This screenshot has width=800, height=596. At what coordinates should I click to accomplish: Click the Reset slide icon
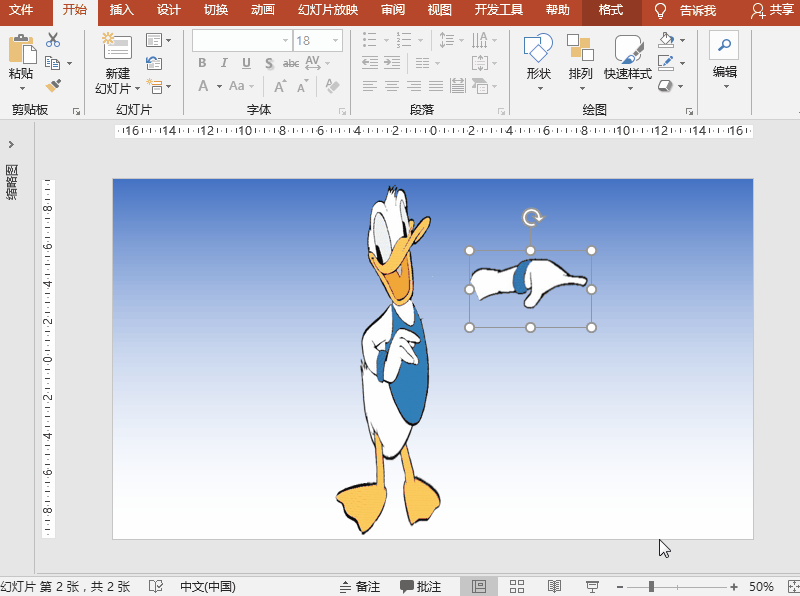click(x=154, y=63)
